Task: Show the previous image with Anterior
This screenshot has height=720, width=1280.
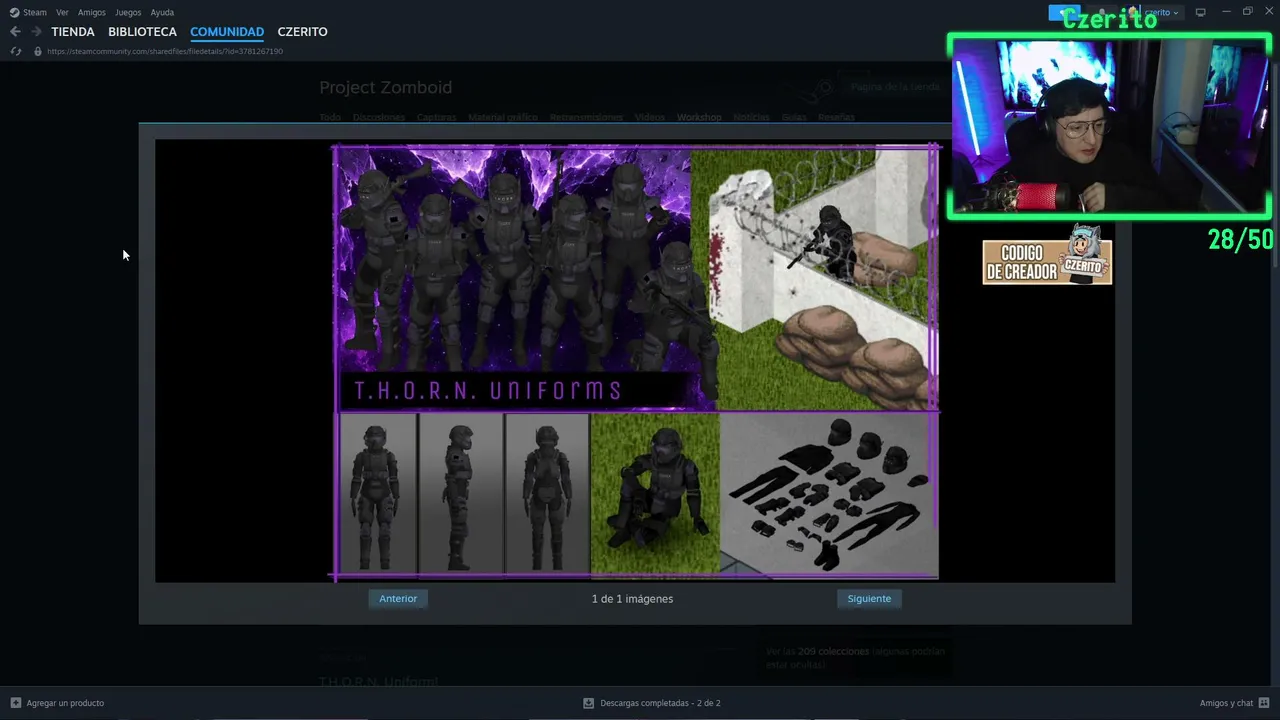Action: pos(398,598)
